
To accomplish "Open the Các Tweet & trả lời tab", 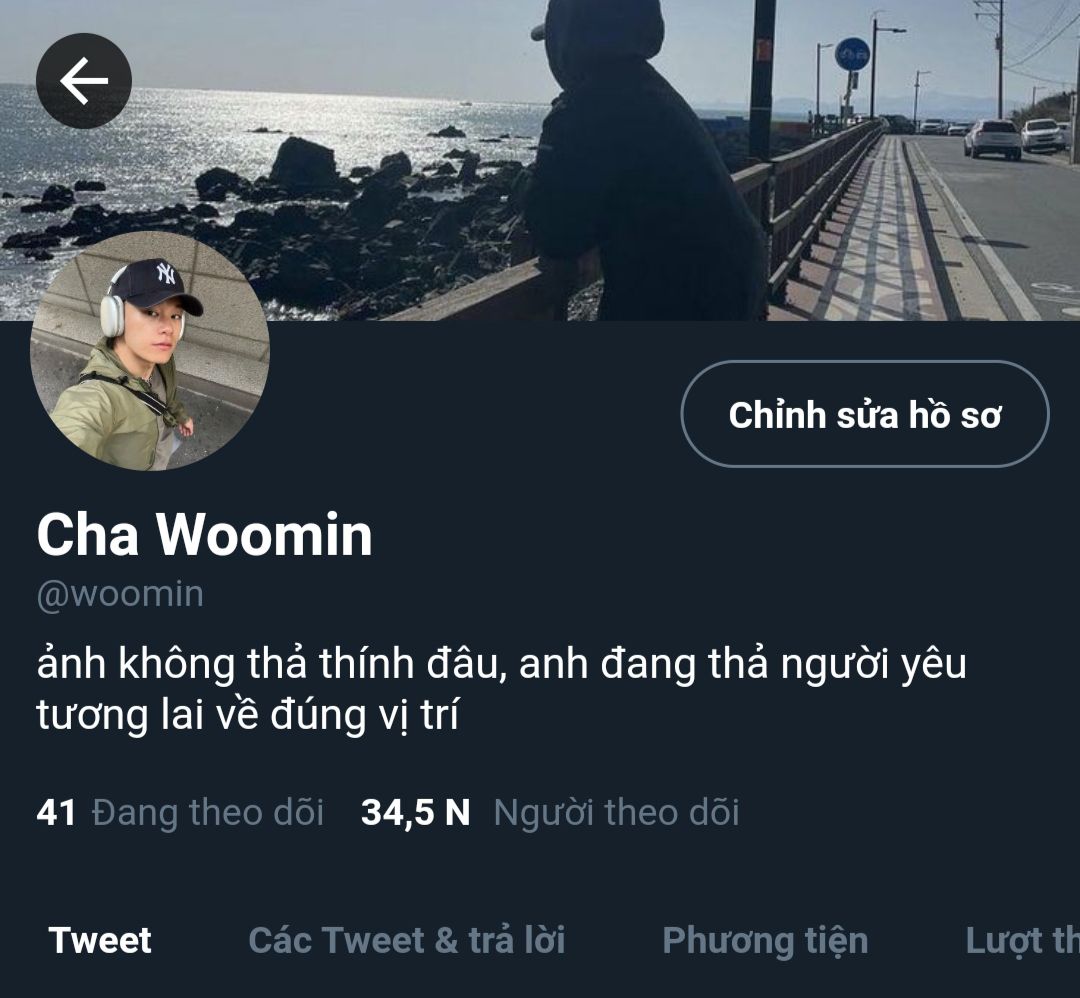I will tap(406, 940).
